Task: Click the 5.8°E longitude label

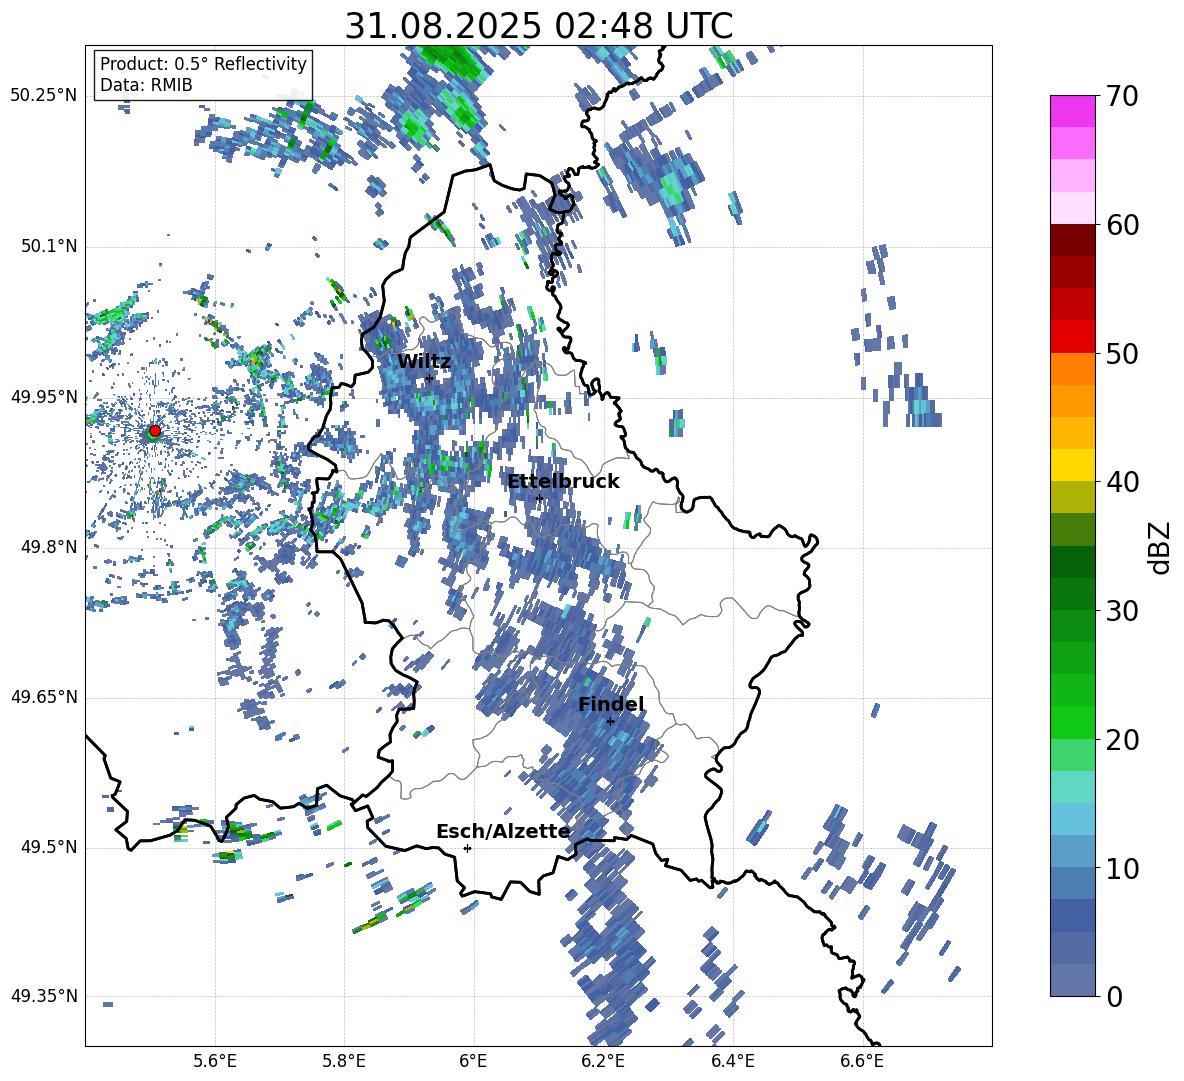Action: [344, 1061]
